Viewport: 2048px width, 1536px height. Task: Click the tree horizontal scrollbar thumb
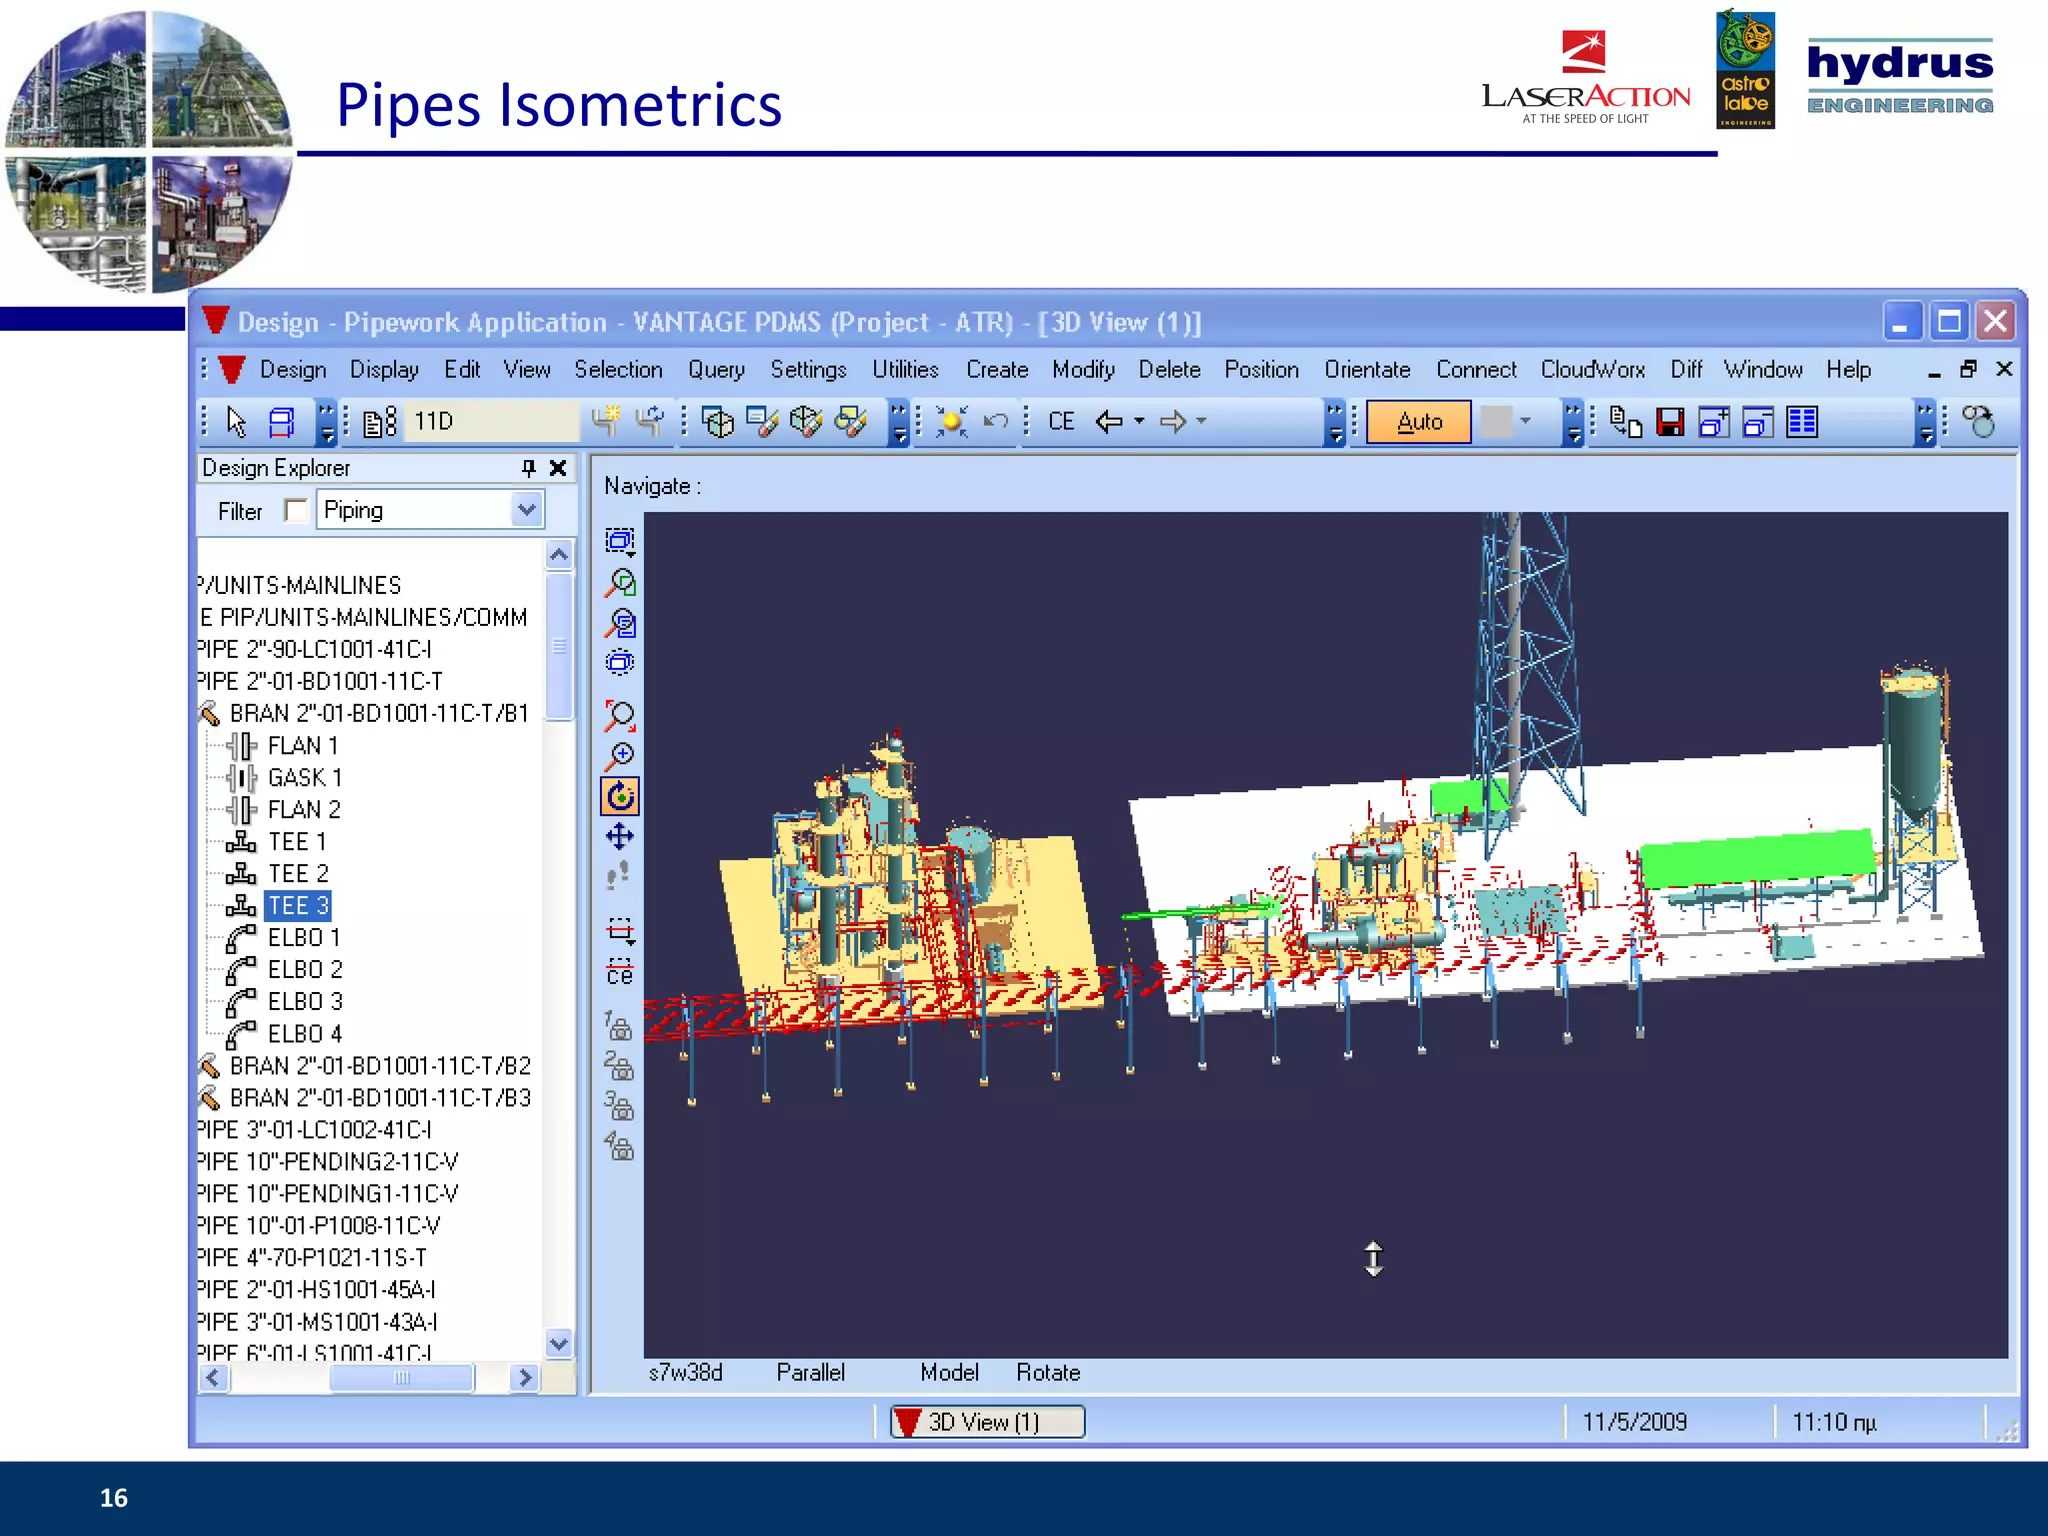[402, 1378]
